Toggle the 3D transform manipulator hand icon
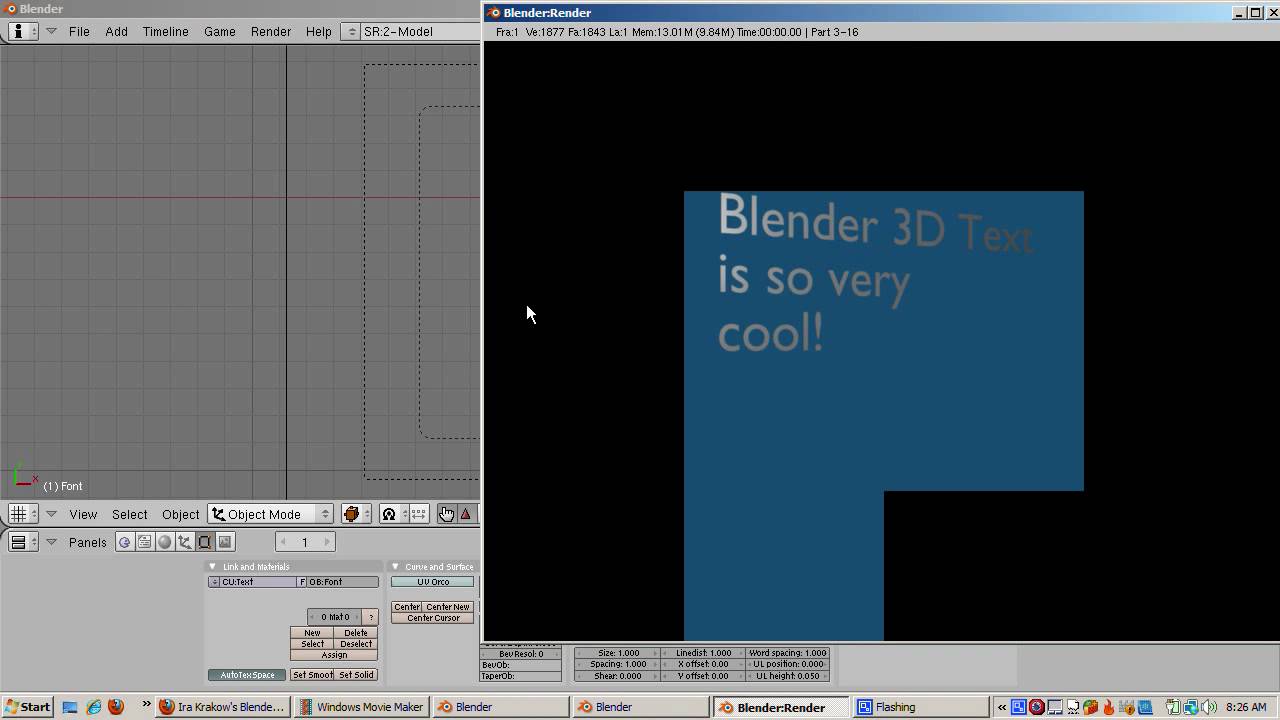Viewport: 1280px width, 720px height. click(446, 514)
